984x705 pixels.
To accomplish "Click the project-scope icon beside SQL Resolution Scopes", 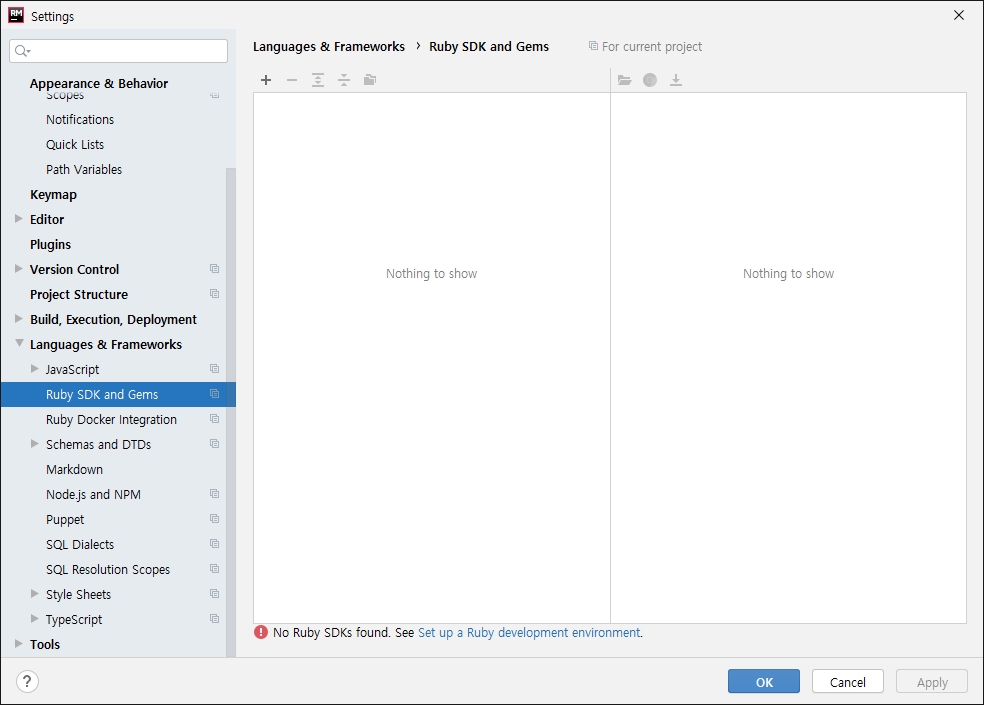I will tap(215, 569).
